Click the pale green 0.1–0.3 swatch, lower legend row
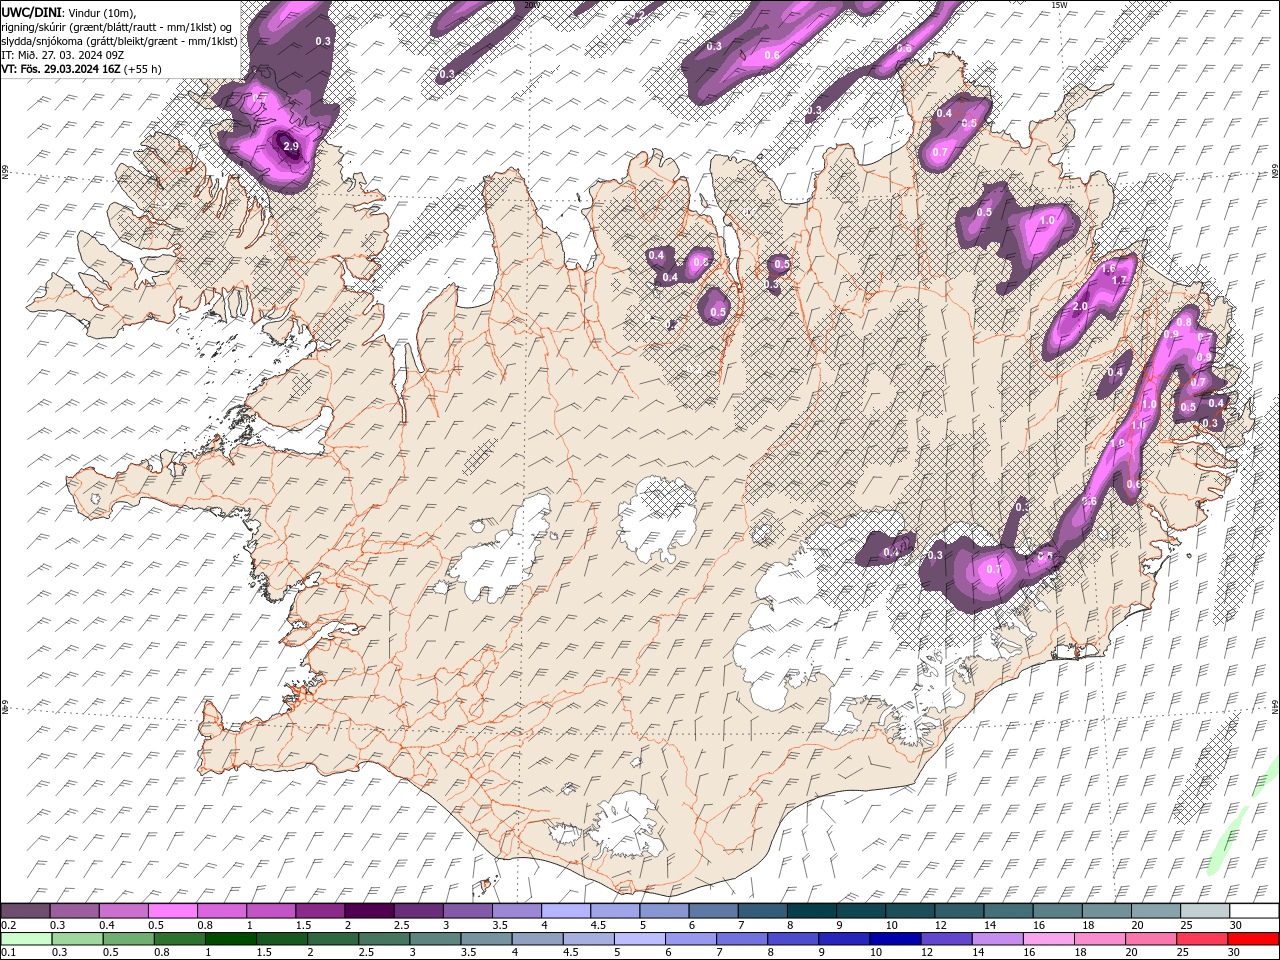1280x960 pixels. coord(26,939)
